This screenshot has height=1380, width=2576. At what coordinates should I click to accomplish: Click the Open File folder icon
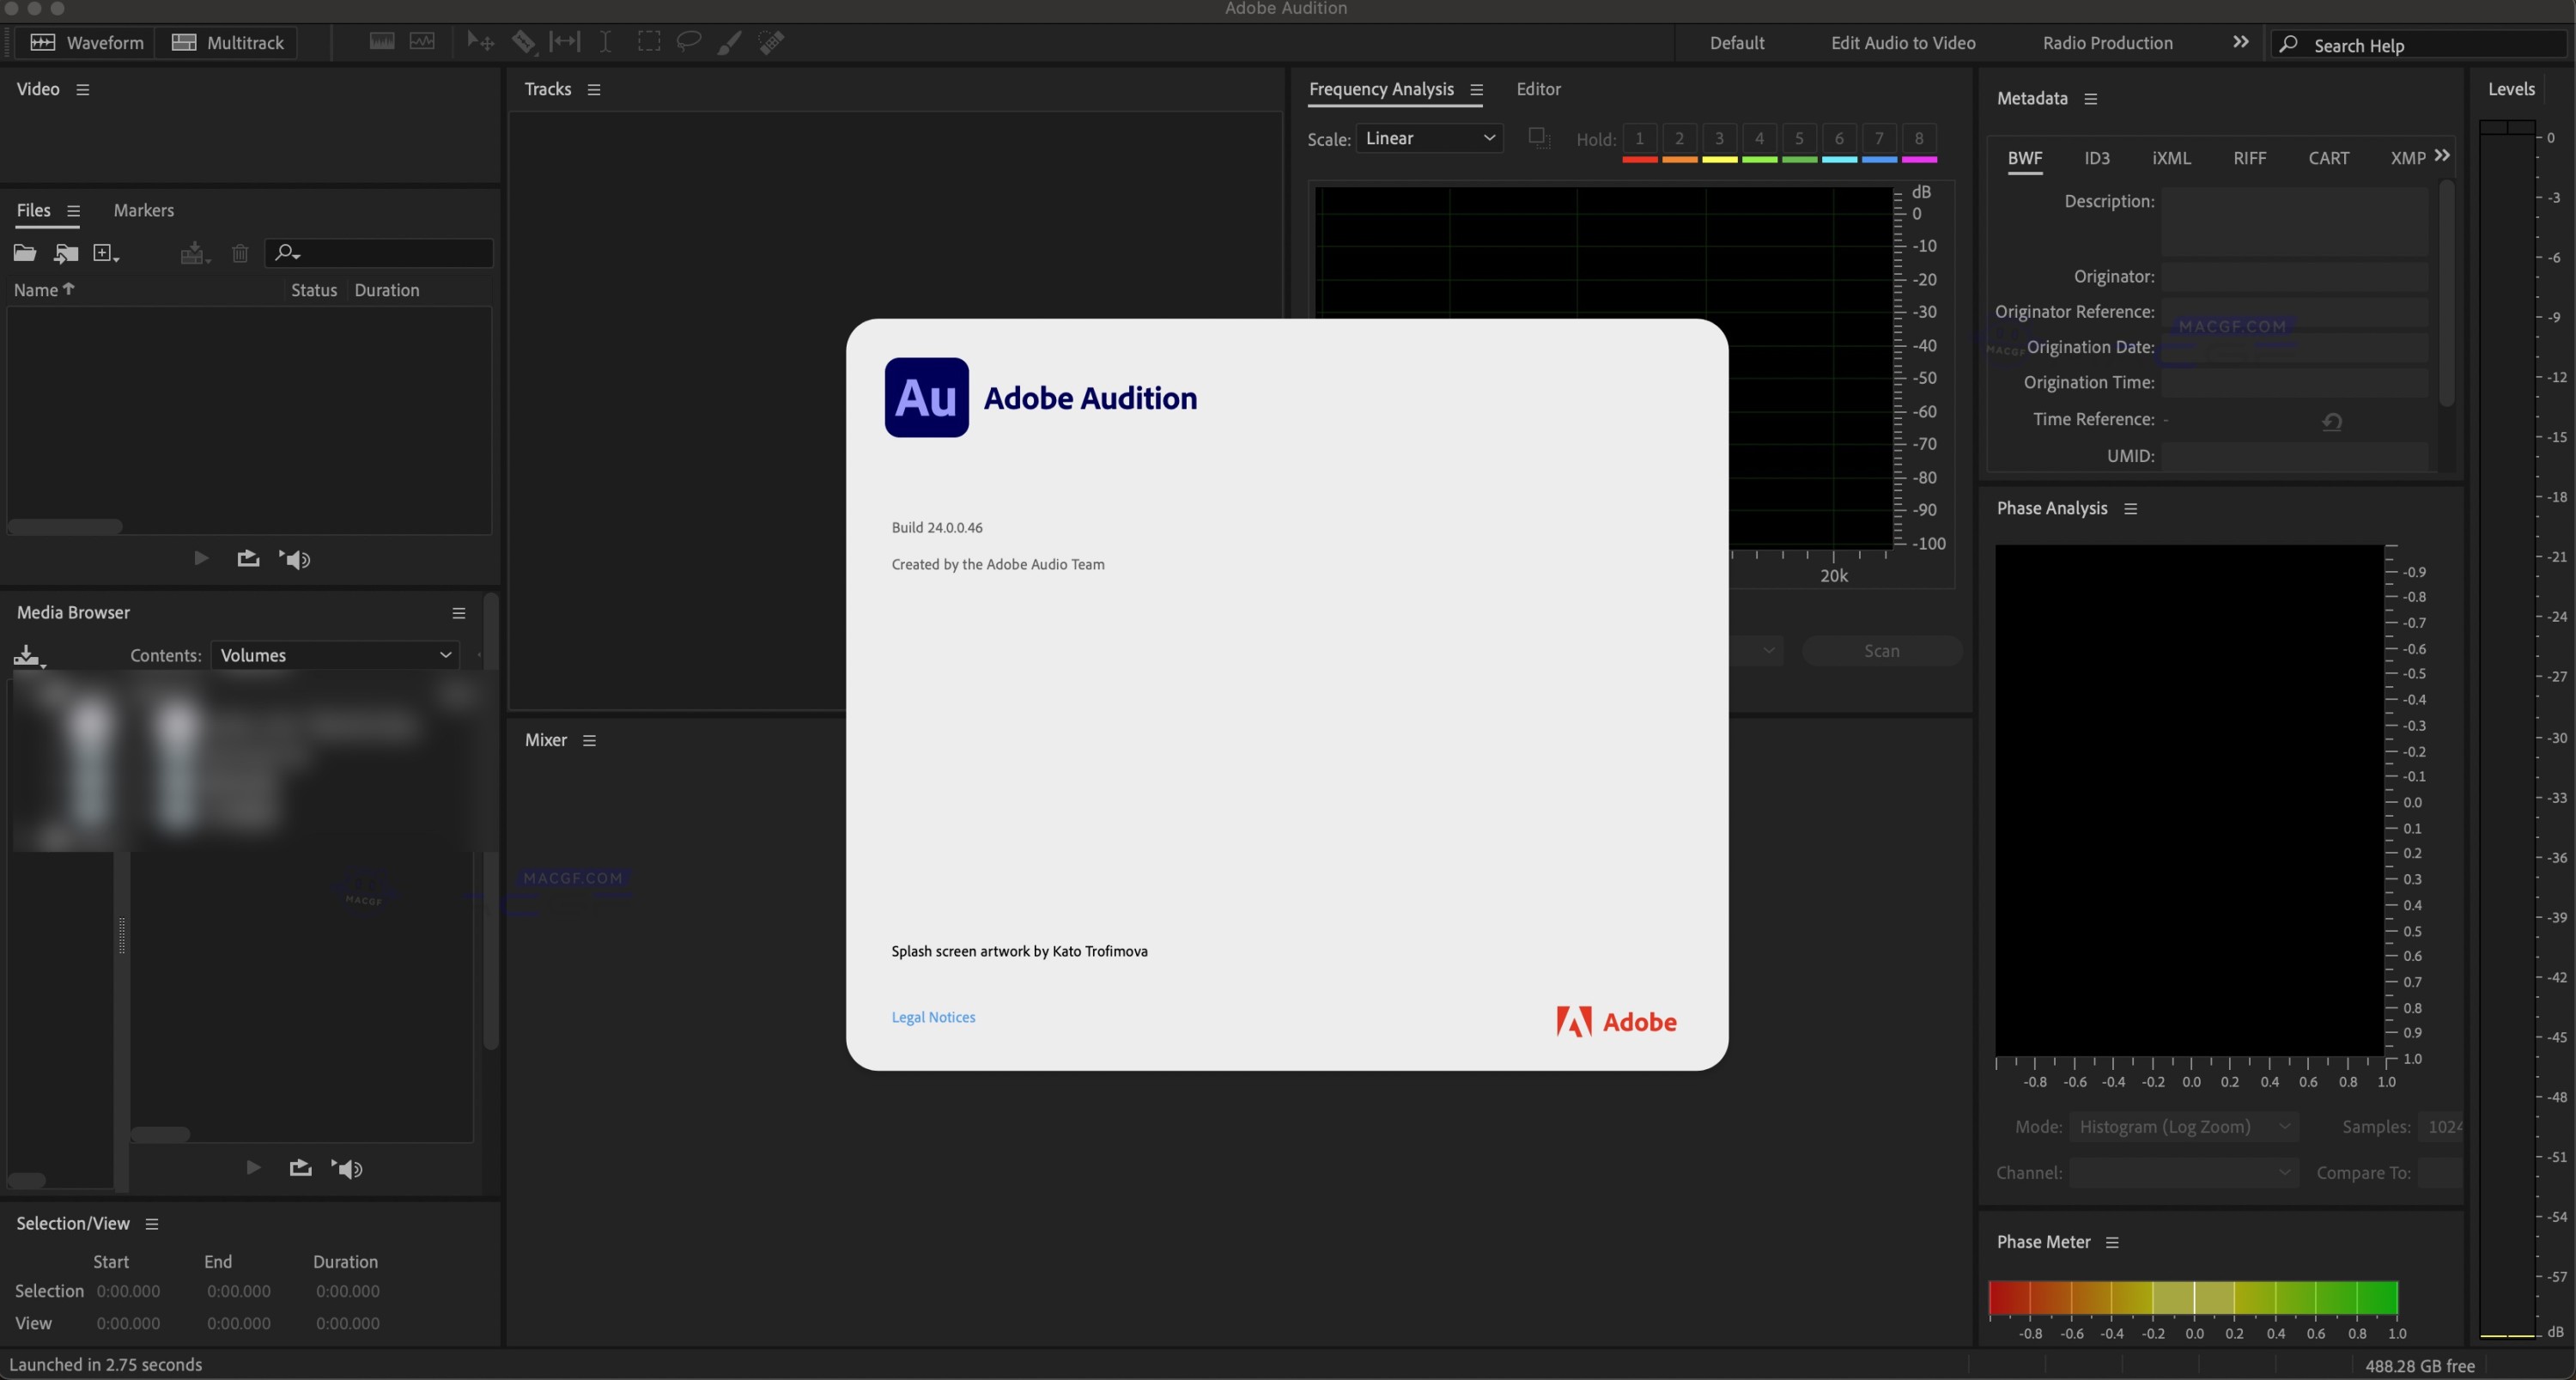tap(25, 253)
